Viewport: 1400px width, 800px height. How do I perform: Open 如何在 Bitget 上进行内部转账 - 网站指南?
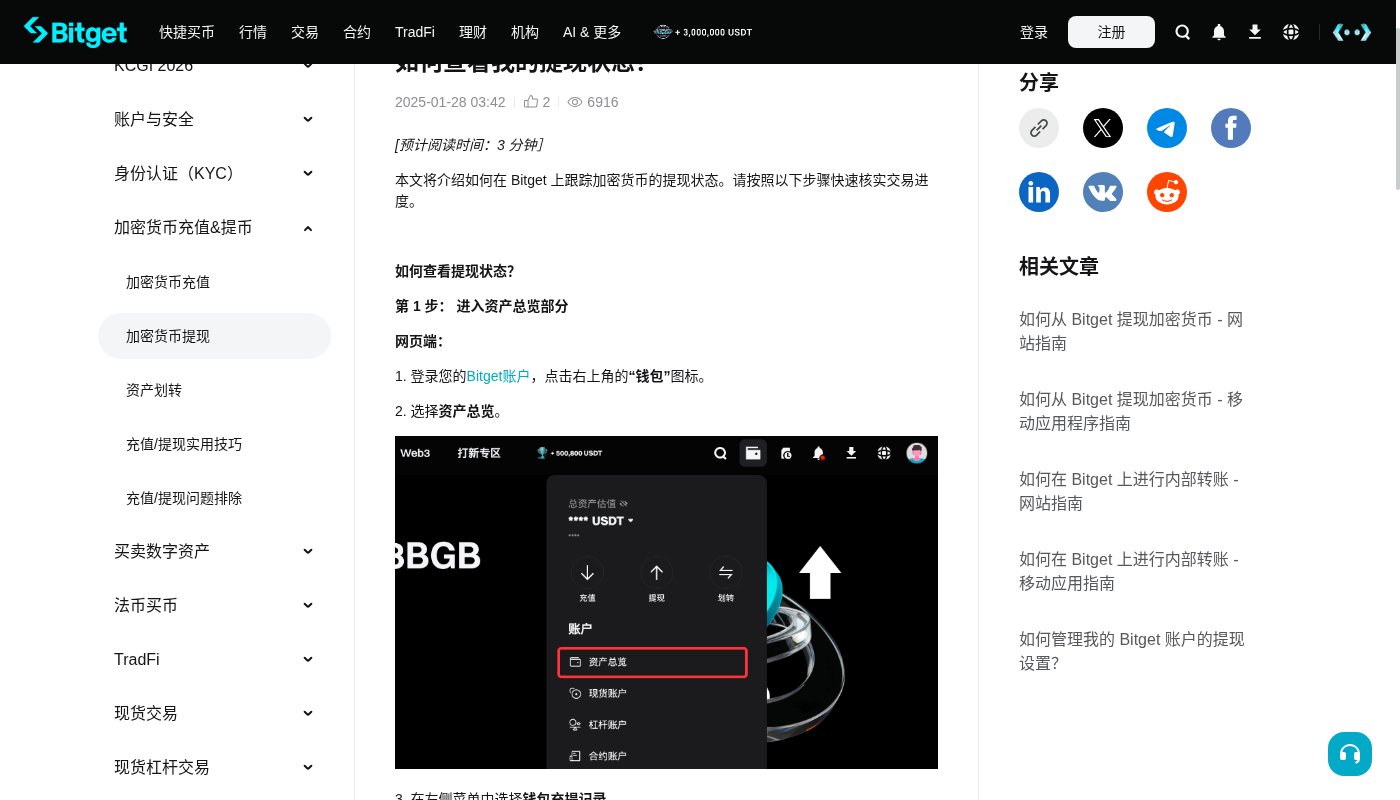click(x=1129, y=491)
